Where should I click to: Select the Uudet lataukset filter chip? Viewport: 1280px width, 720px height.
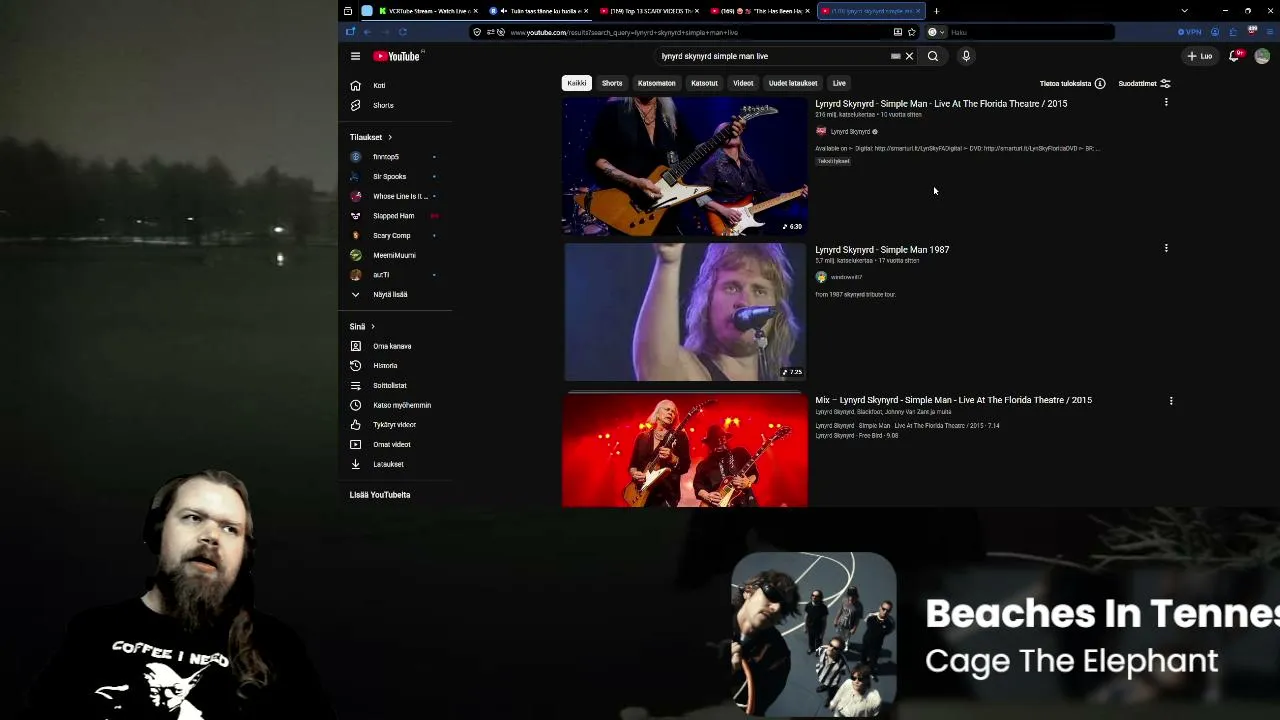click(793, 83)
